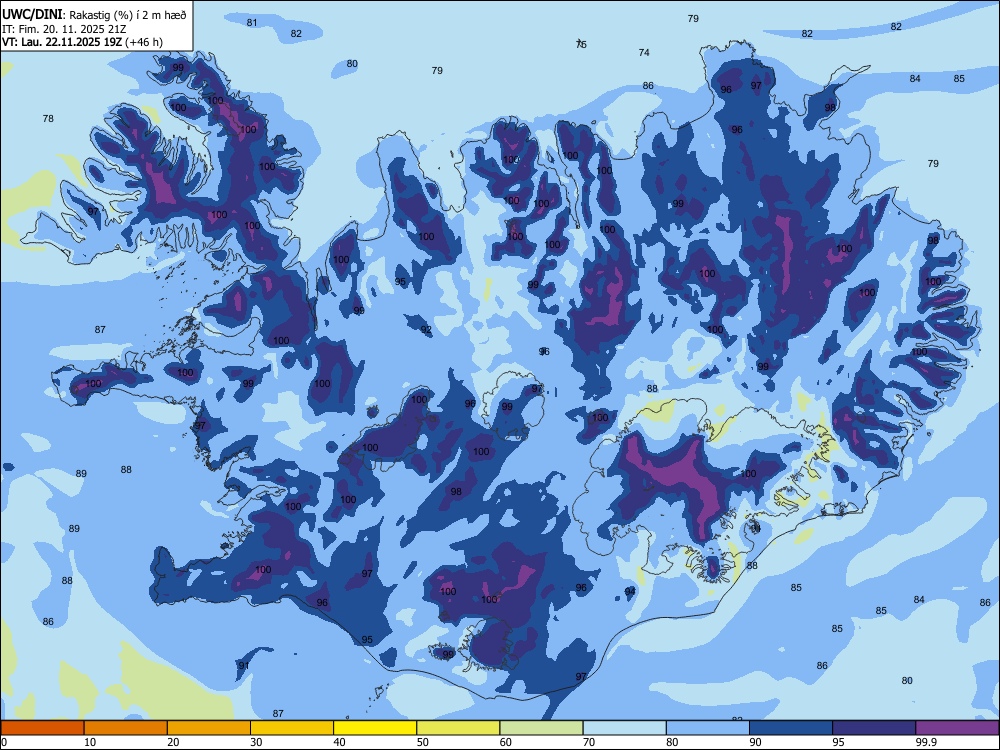Image resolution: width=1000 pixels, height=750 pixels.
Task: Click the dark blue 90–95 legend swatch
Action: pos(791,728)
